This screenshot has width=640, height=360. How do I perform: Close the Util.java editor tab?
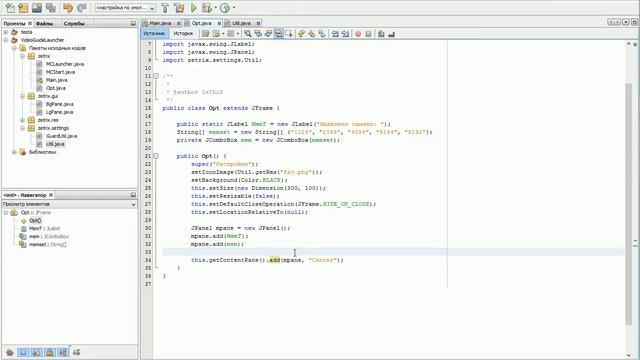click(258, 23)
